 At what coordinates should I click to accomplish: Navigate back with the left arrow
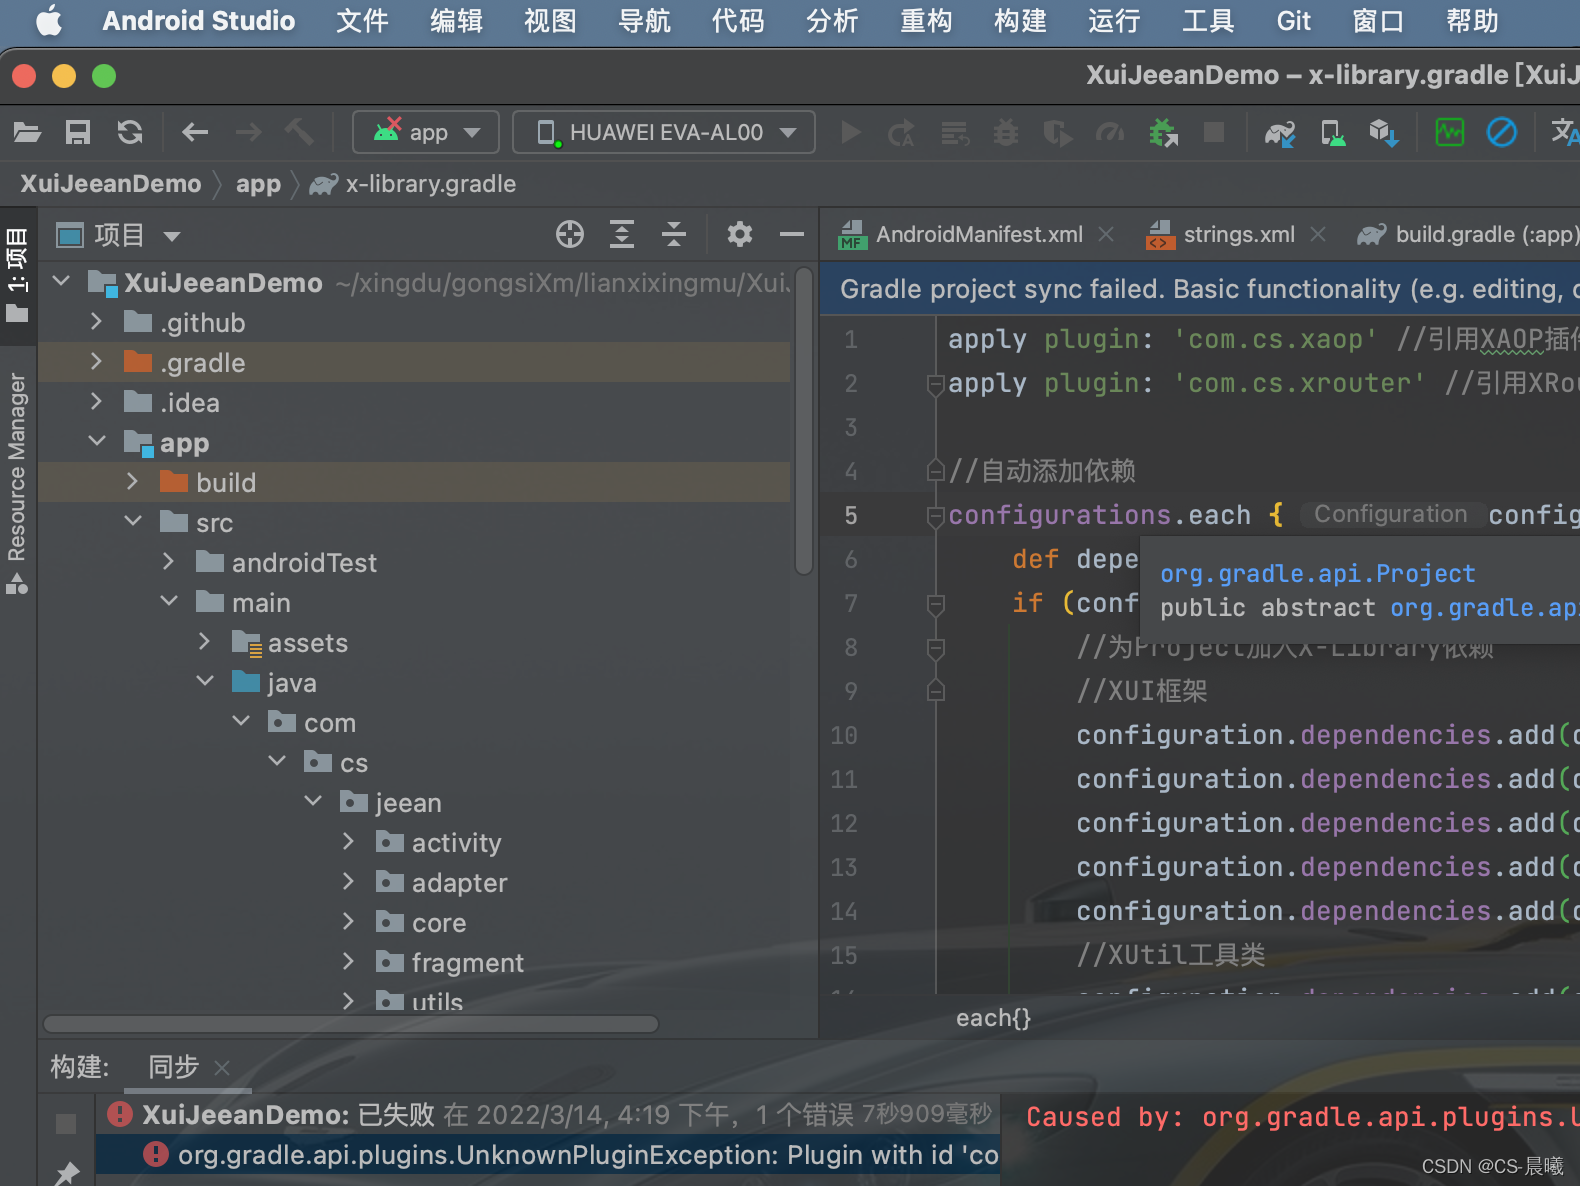click(x=195, y=132)
